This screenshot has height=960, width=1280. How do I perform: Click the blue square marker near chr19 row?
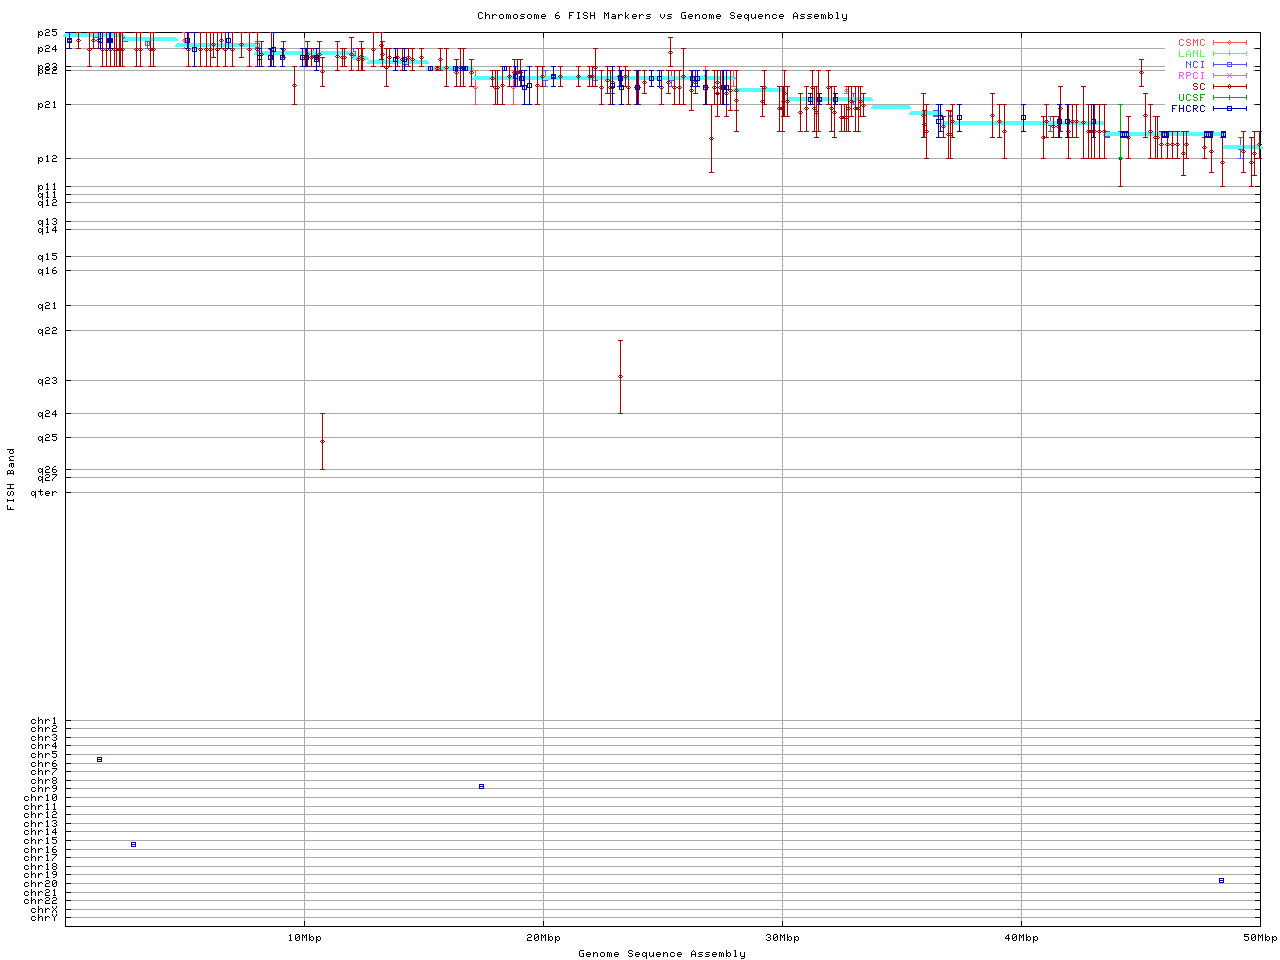pos(1221,880)
